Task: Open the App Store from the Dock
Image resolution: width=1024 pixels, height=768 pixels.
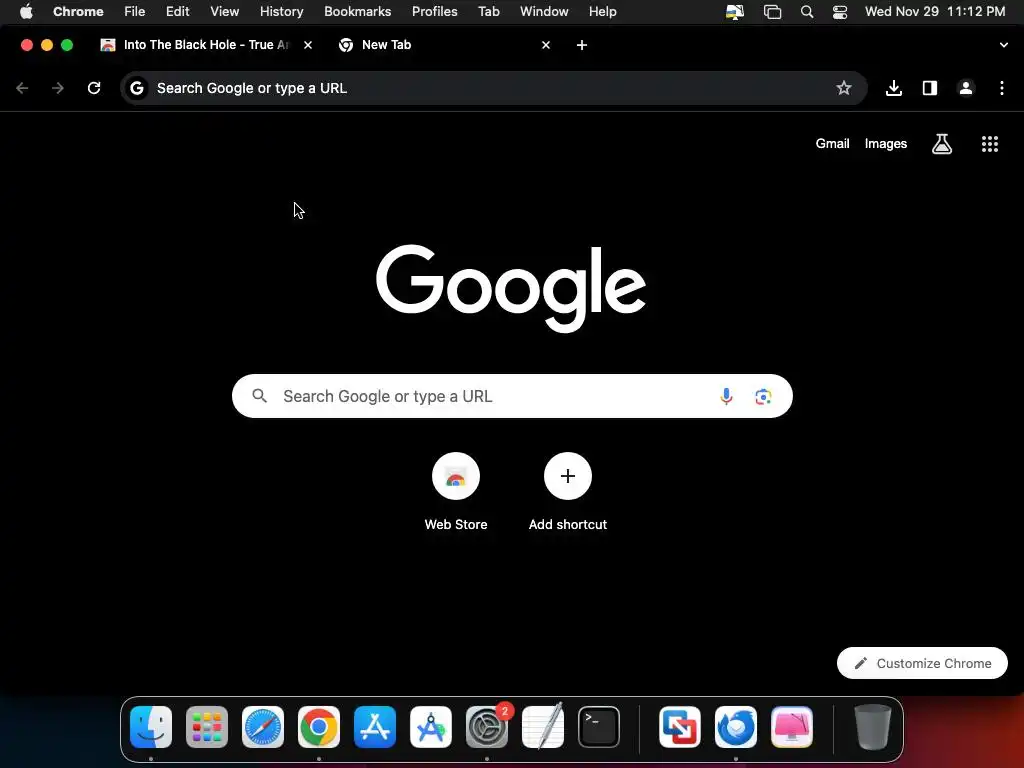Action: pos(375,727)
